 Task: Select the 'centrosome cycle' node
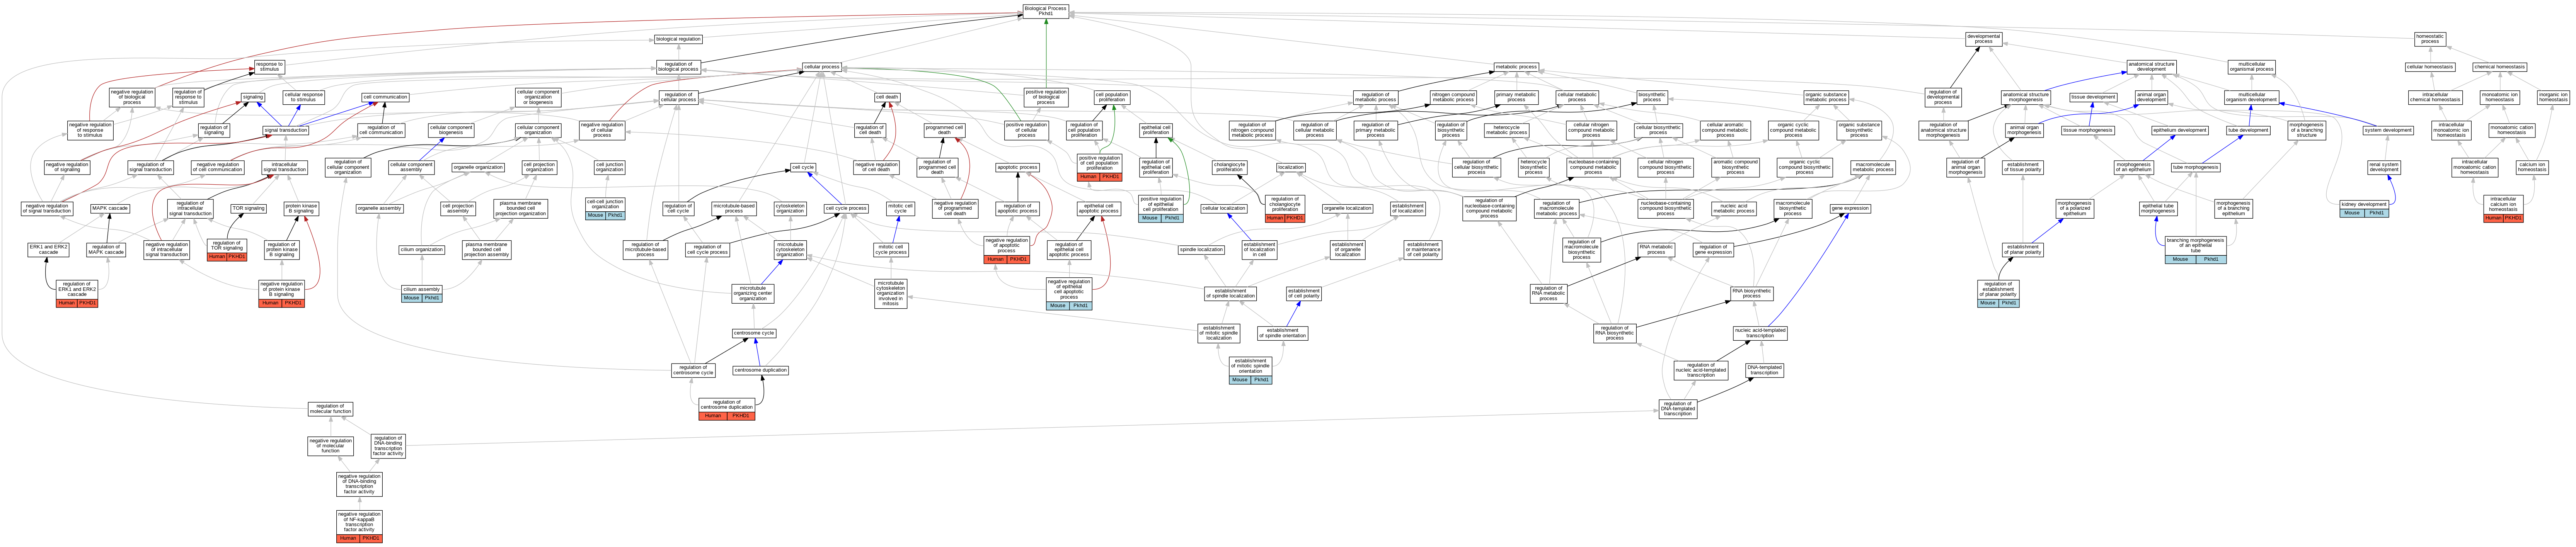click(754, 333)
